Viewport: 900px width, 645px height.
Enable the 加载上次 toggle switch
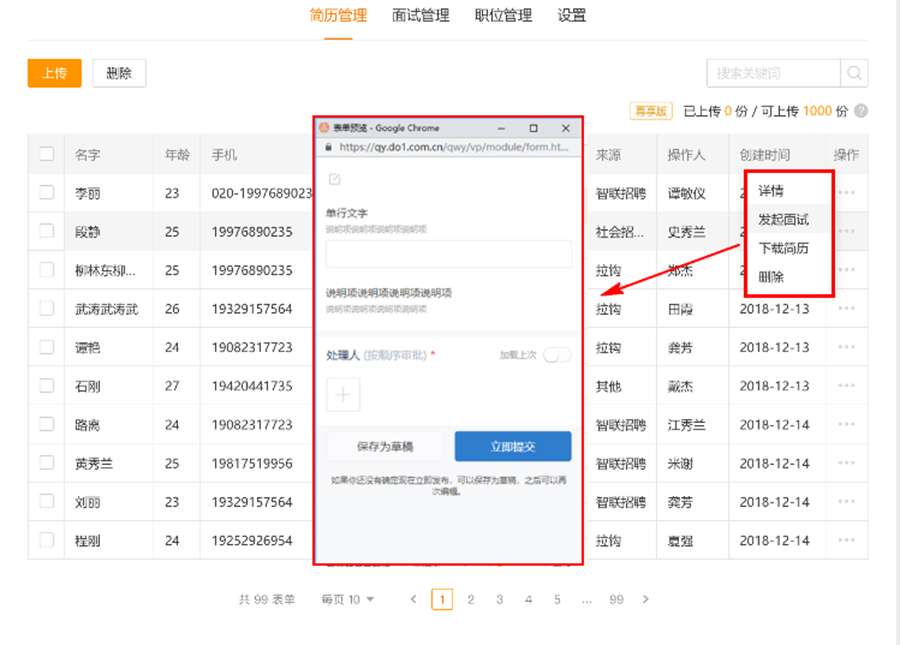tap(557, 355)
